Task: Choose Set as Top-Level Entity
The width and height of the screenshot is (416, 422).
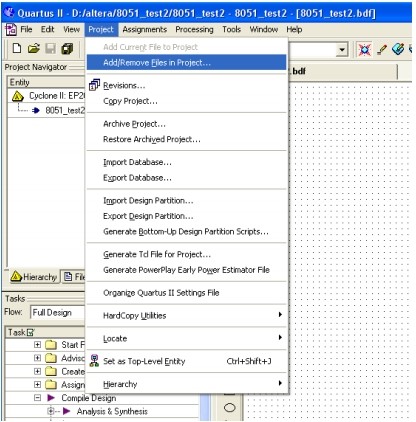Action: [x=186, y=361]
